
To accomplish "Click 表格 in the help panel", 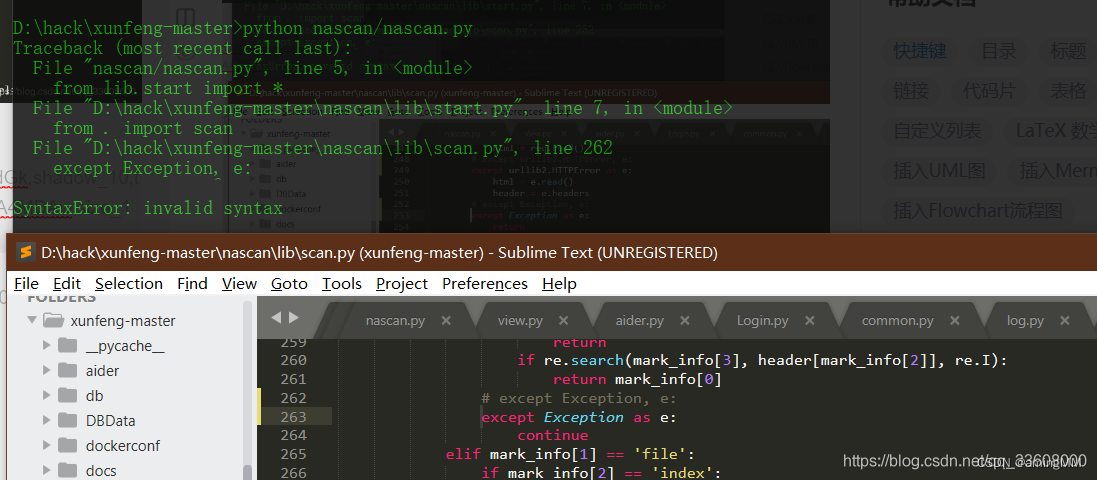I will coord(1068,91).
